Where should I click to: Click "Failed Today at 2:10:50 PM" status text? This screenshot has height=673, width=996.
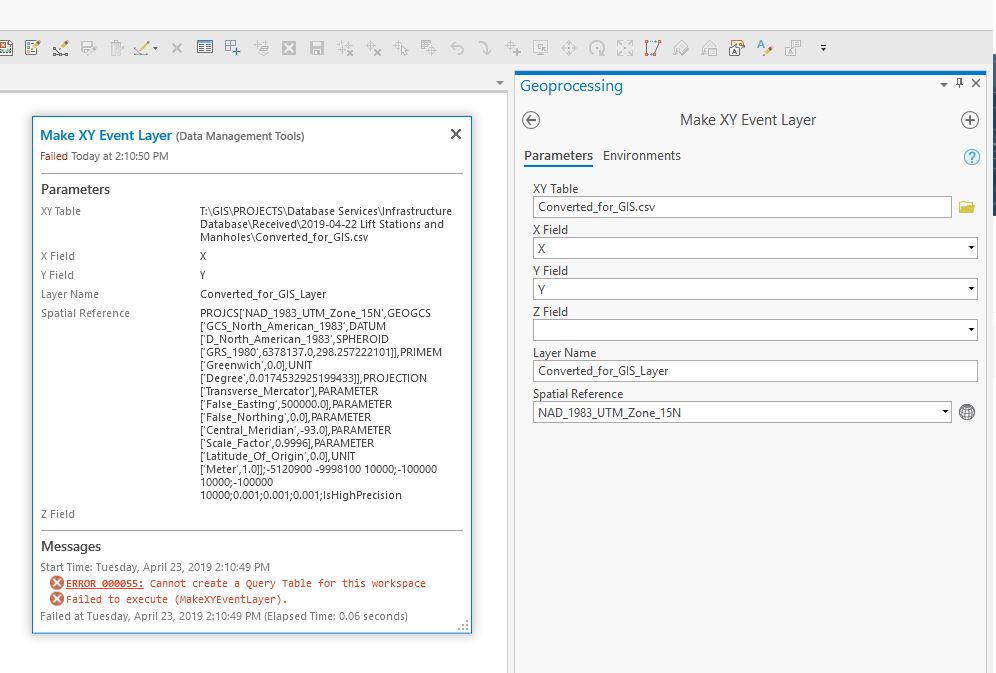[x=104, y=156]
